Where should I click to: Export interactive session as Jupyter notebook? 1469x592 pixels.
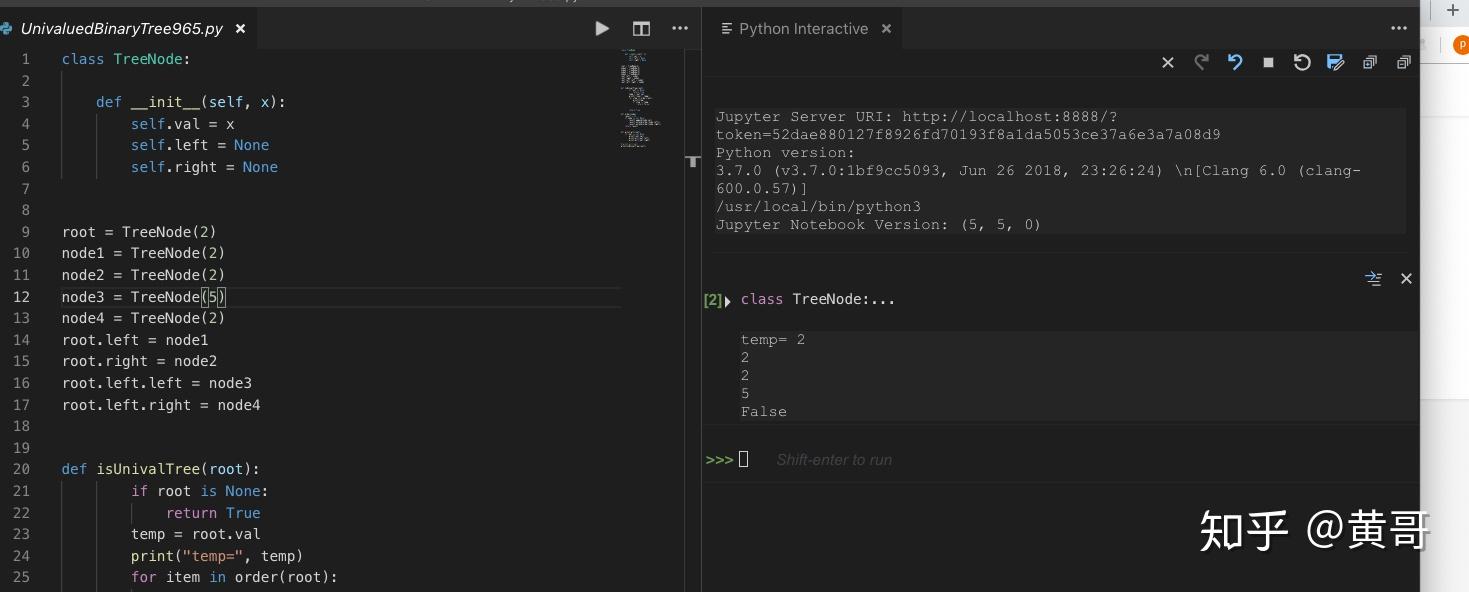tap(1336, 62)
